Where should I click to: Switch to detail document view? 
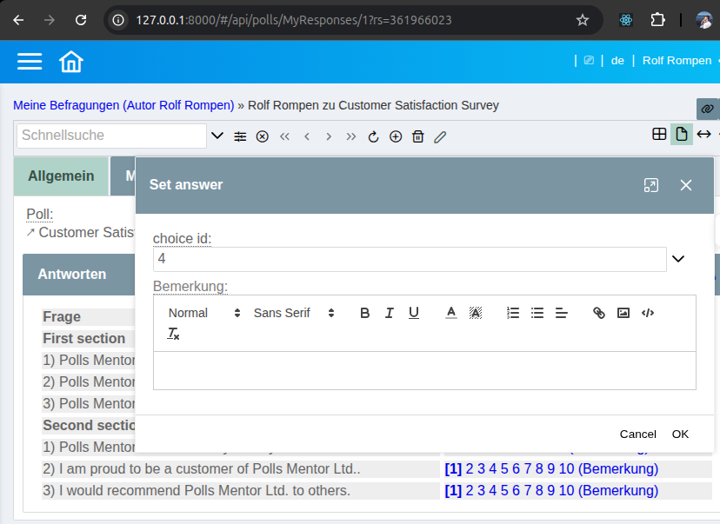click(681, 134)
